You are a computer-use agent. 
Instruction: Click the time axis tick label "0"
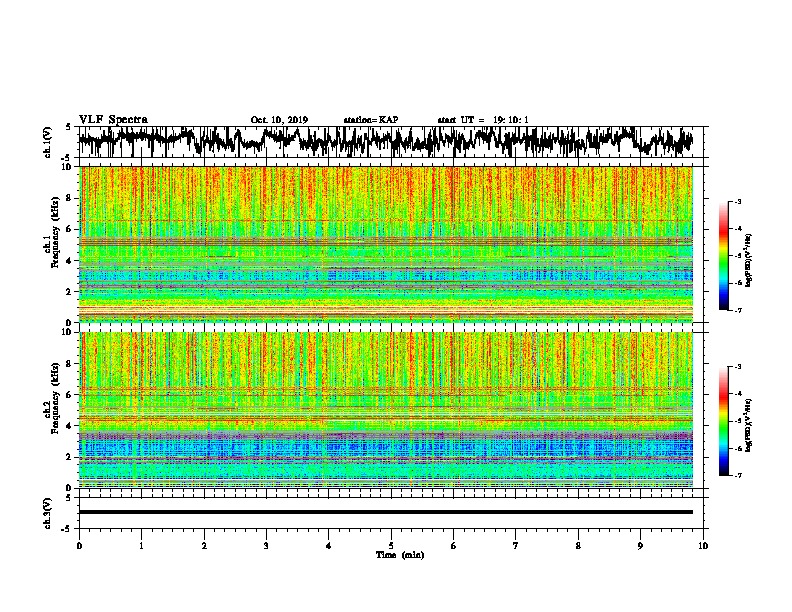[x=79, y=546]
